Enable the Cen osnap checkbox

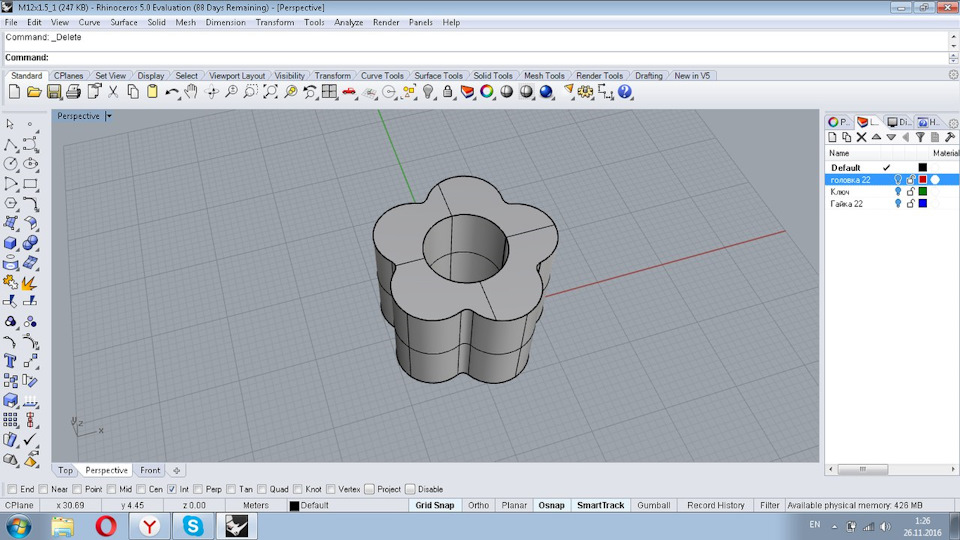pos(141,489)
